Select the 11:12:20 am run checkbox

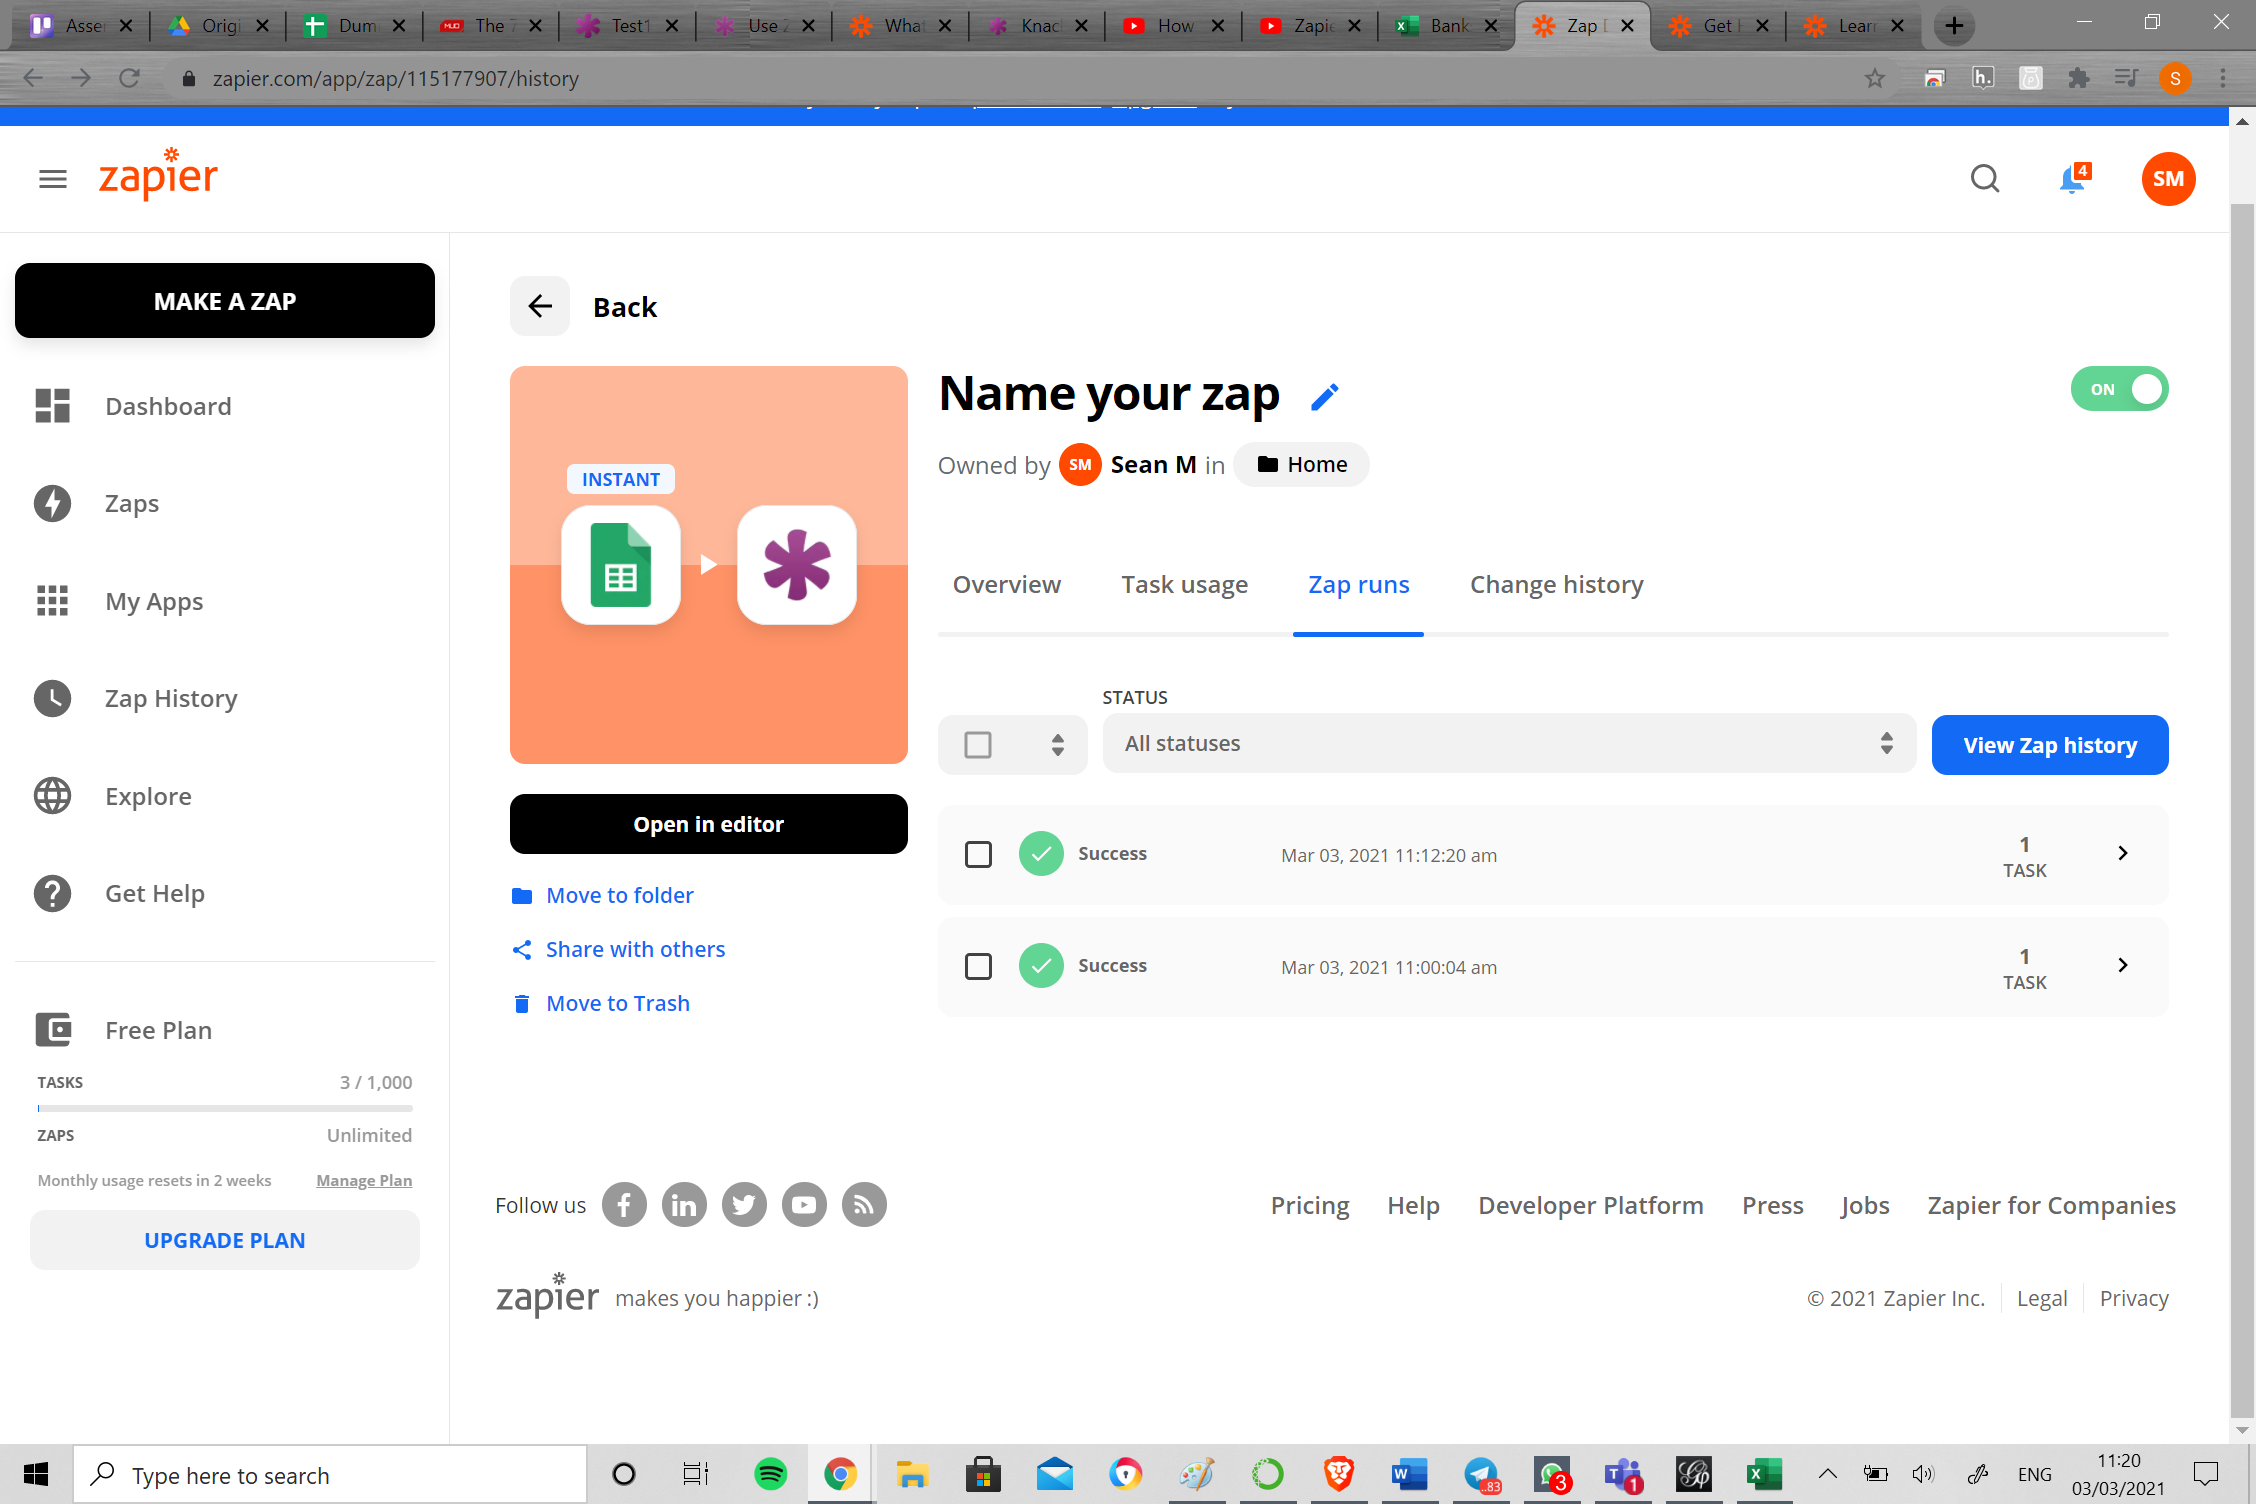978,854
